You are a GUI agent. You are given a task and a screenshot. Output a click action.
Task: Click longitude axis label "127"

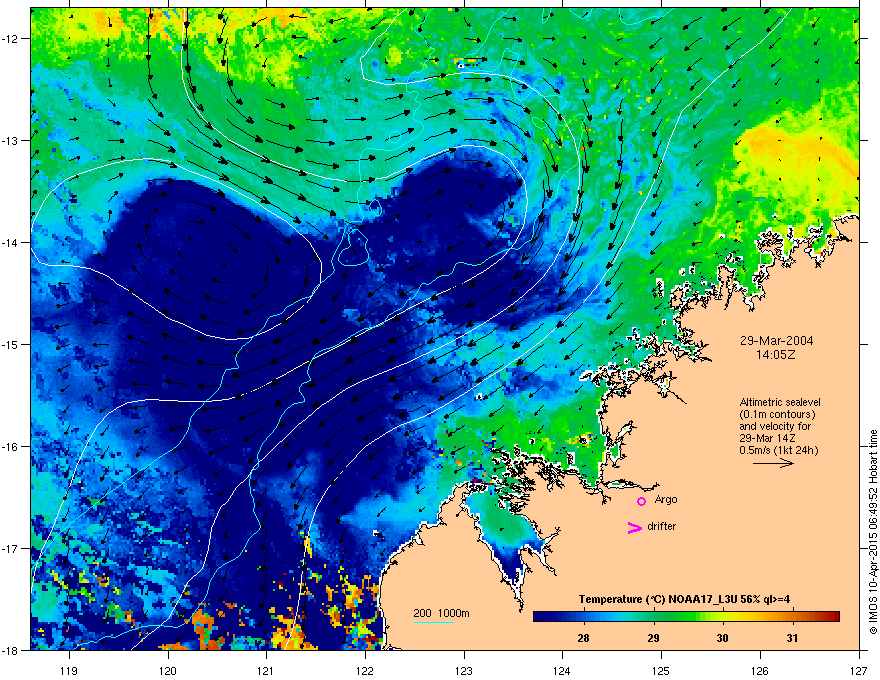point(859,670)
